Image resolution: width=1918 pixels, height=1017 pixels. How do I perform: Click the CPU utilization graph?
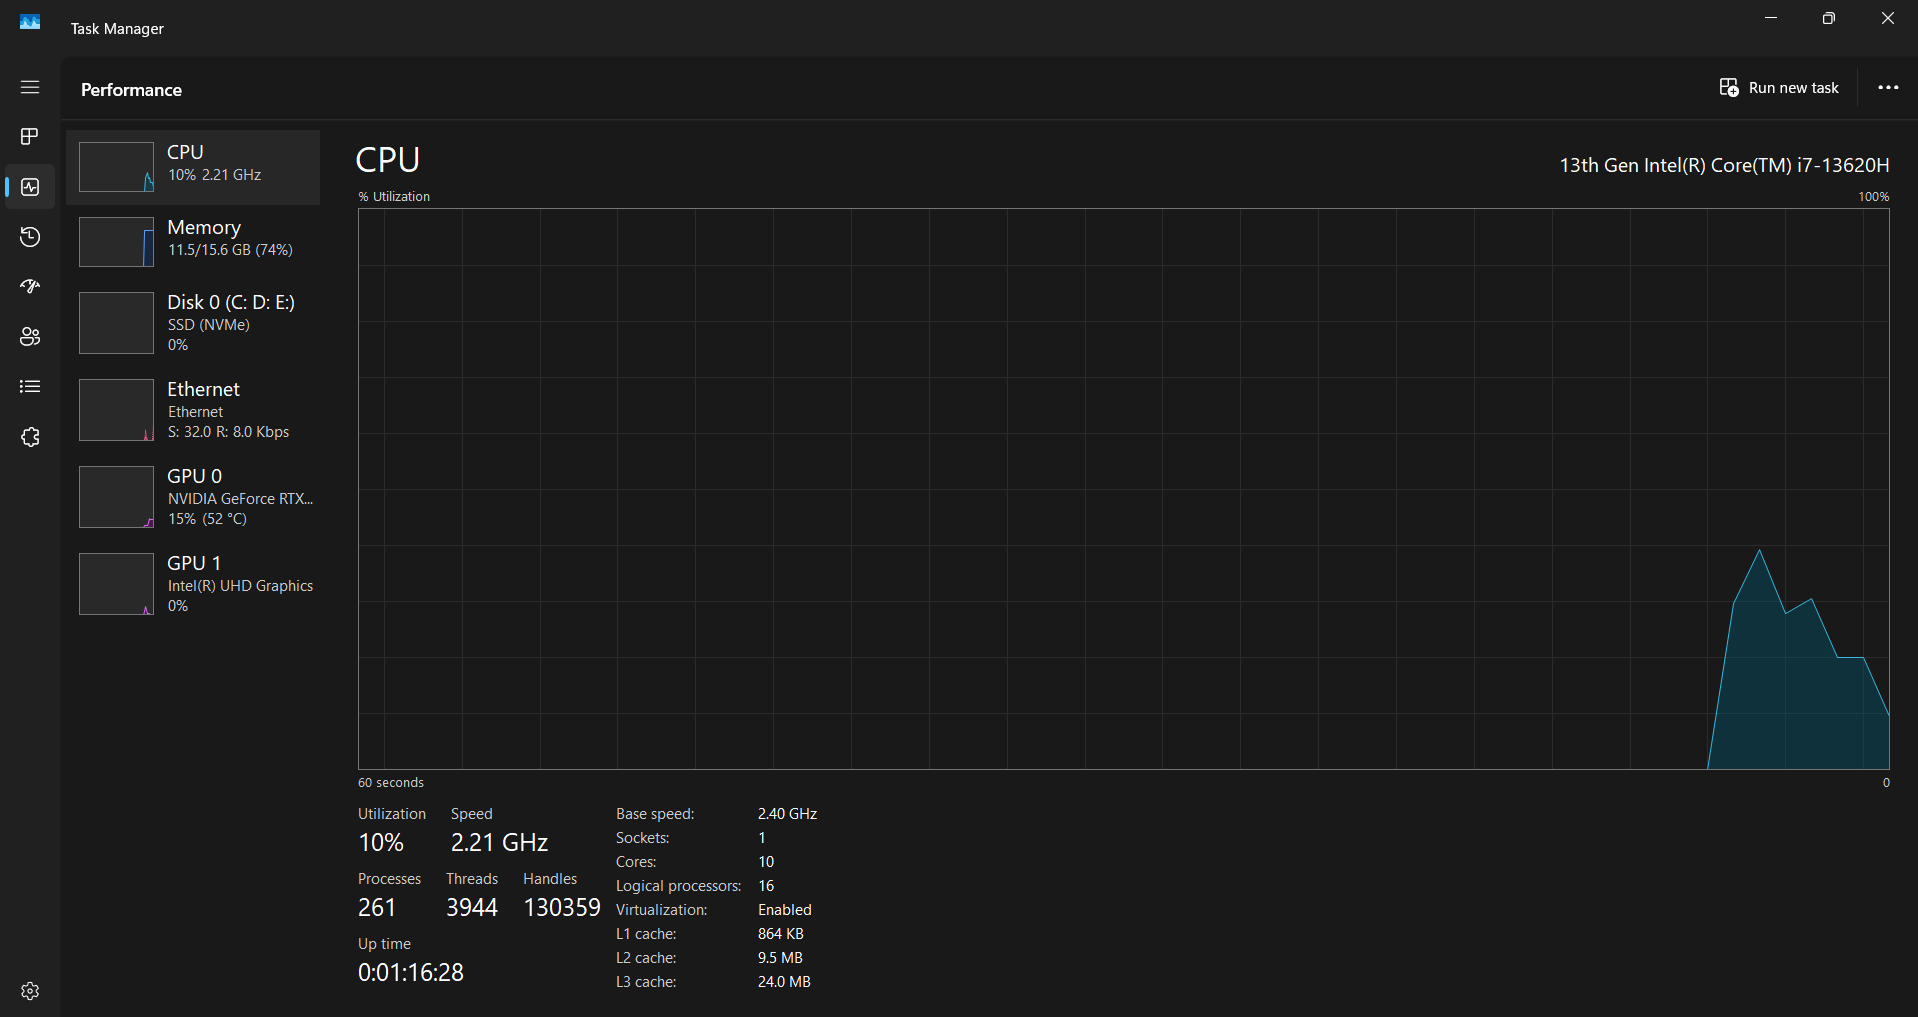pos(1123,489)
